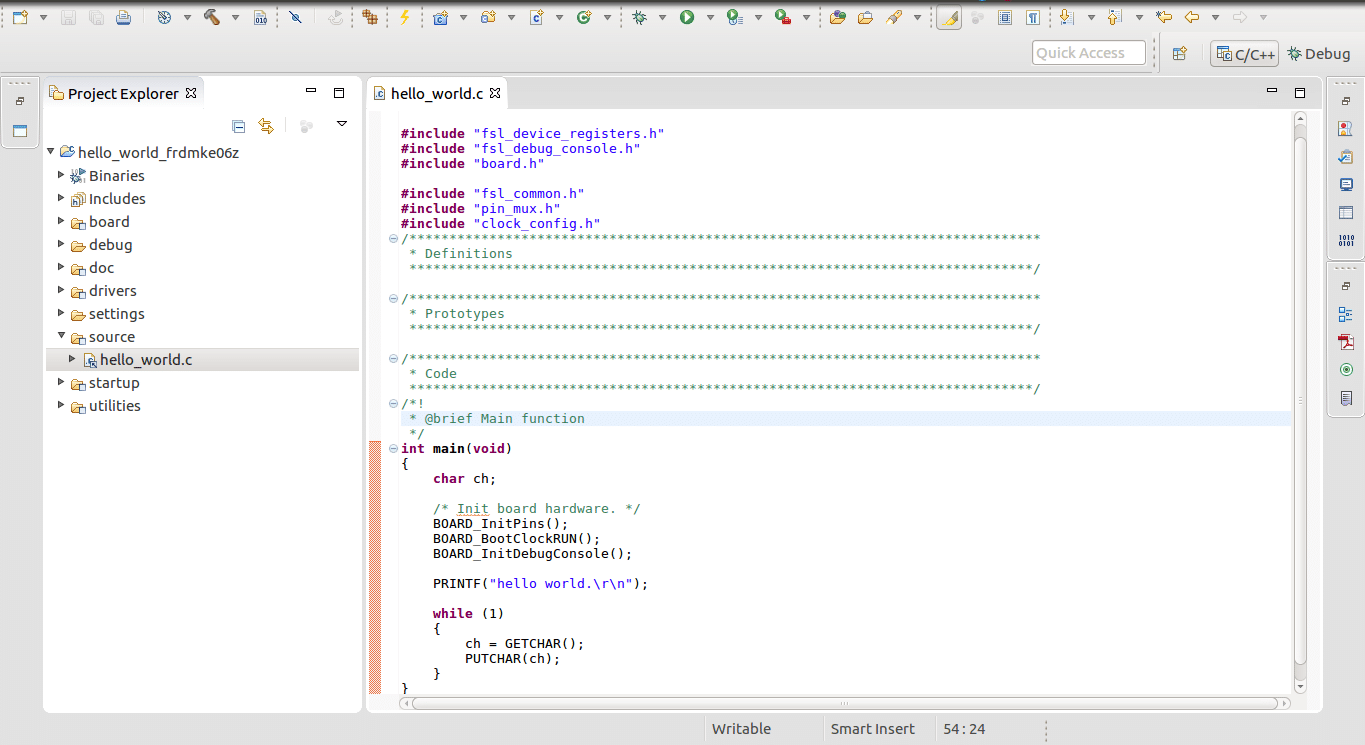The width and height of the screenshot is (1365, 745).
Task: Select the doc folder
Action: [101, 267]
